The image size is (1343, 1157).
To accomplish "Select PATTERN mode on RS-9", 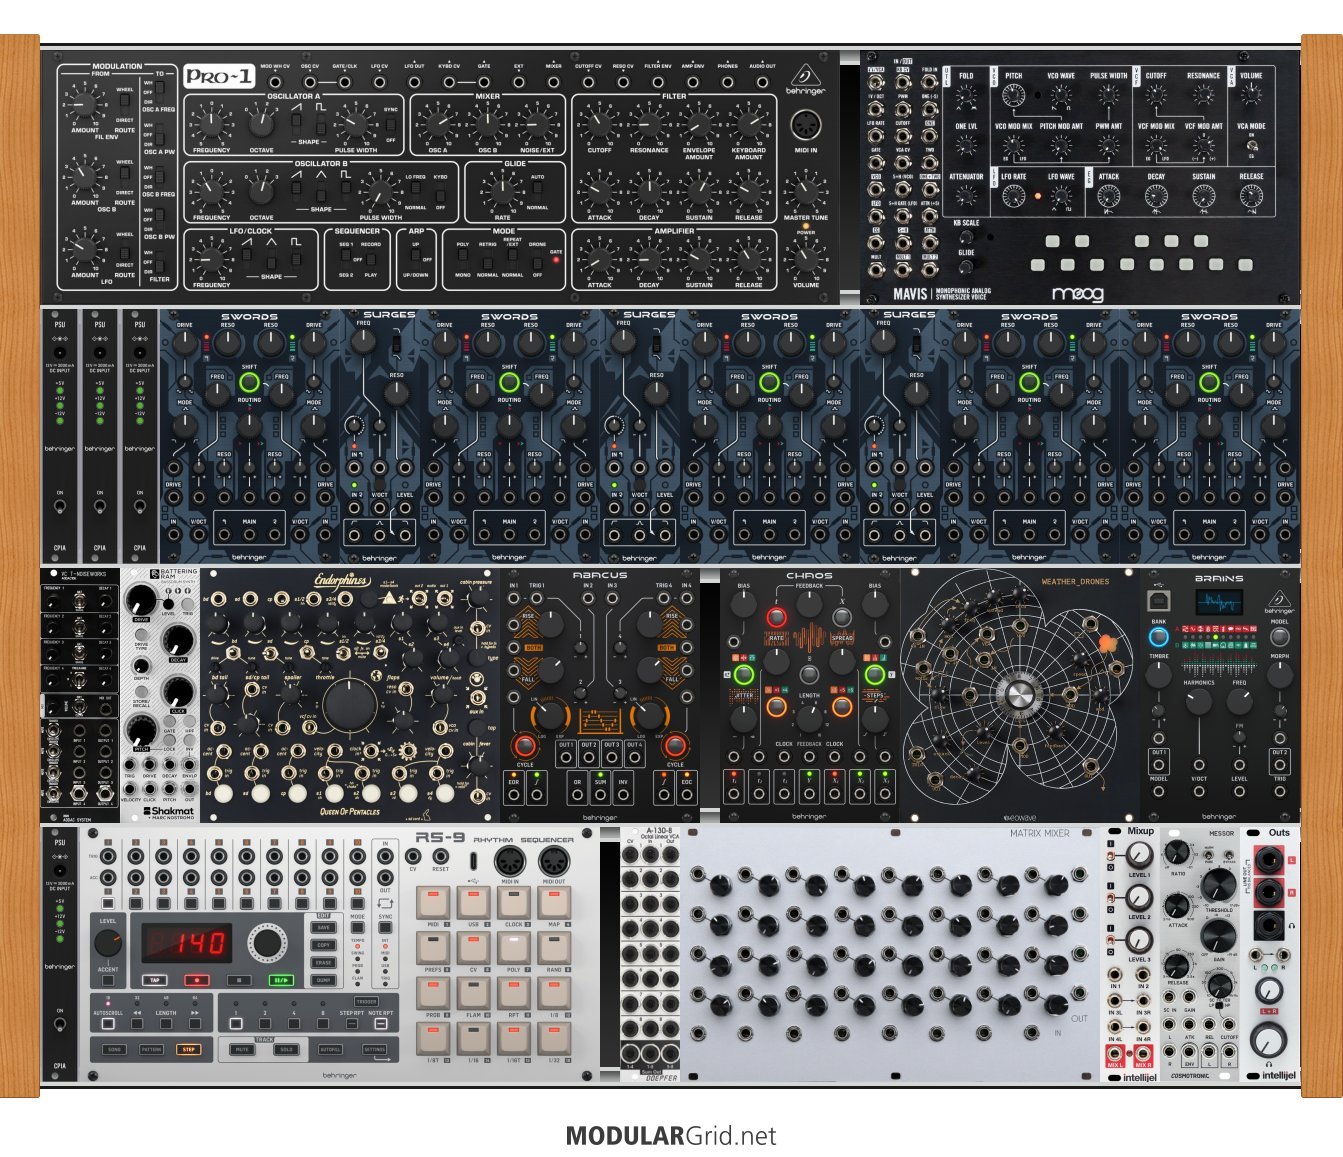I will coord(151,1050).
